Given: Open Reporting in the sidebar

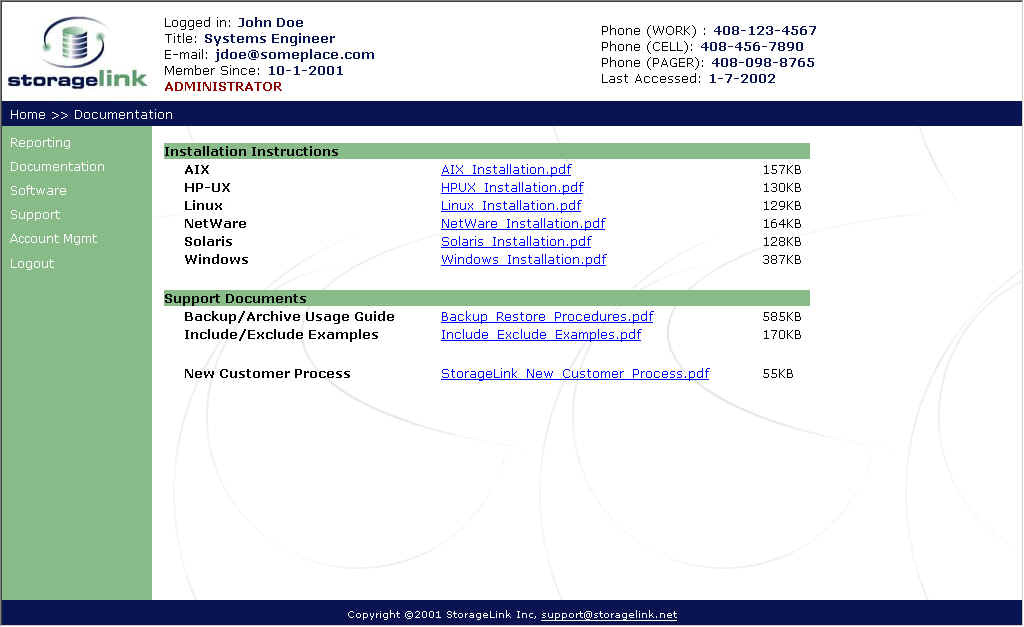Looking at the screenshot, I should pos(40,142).
